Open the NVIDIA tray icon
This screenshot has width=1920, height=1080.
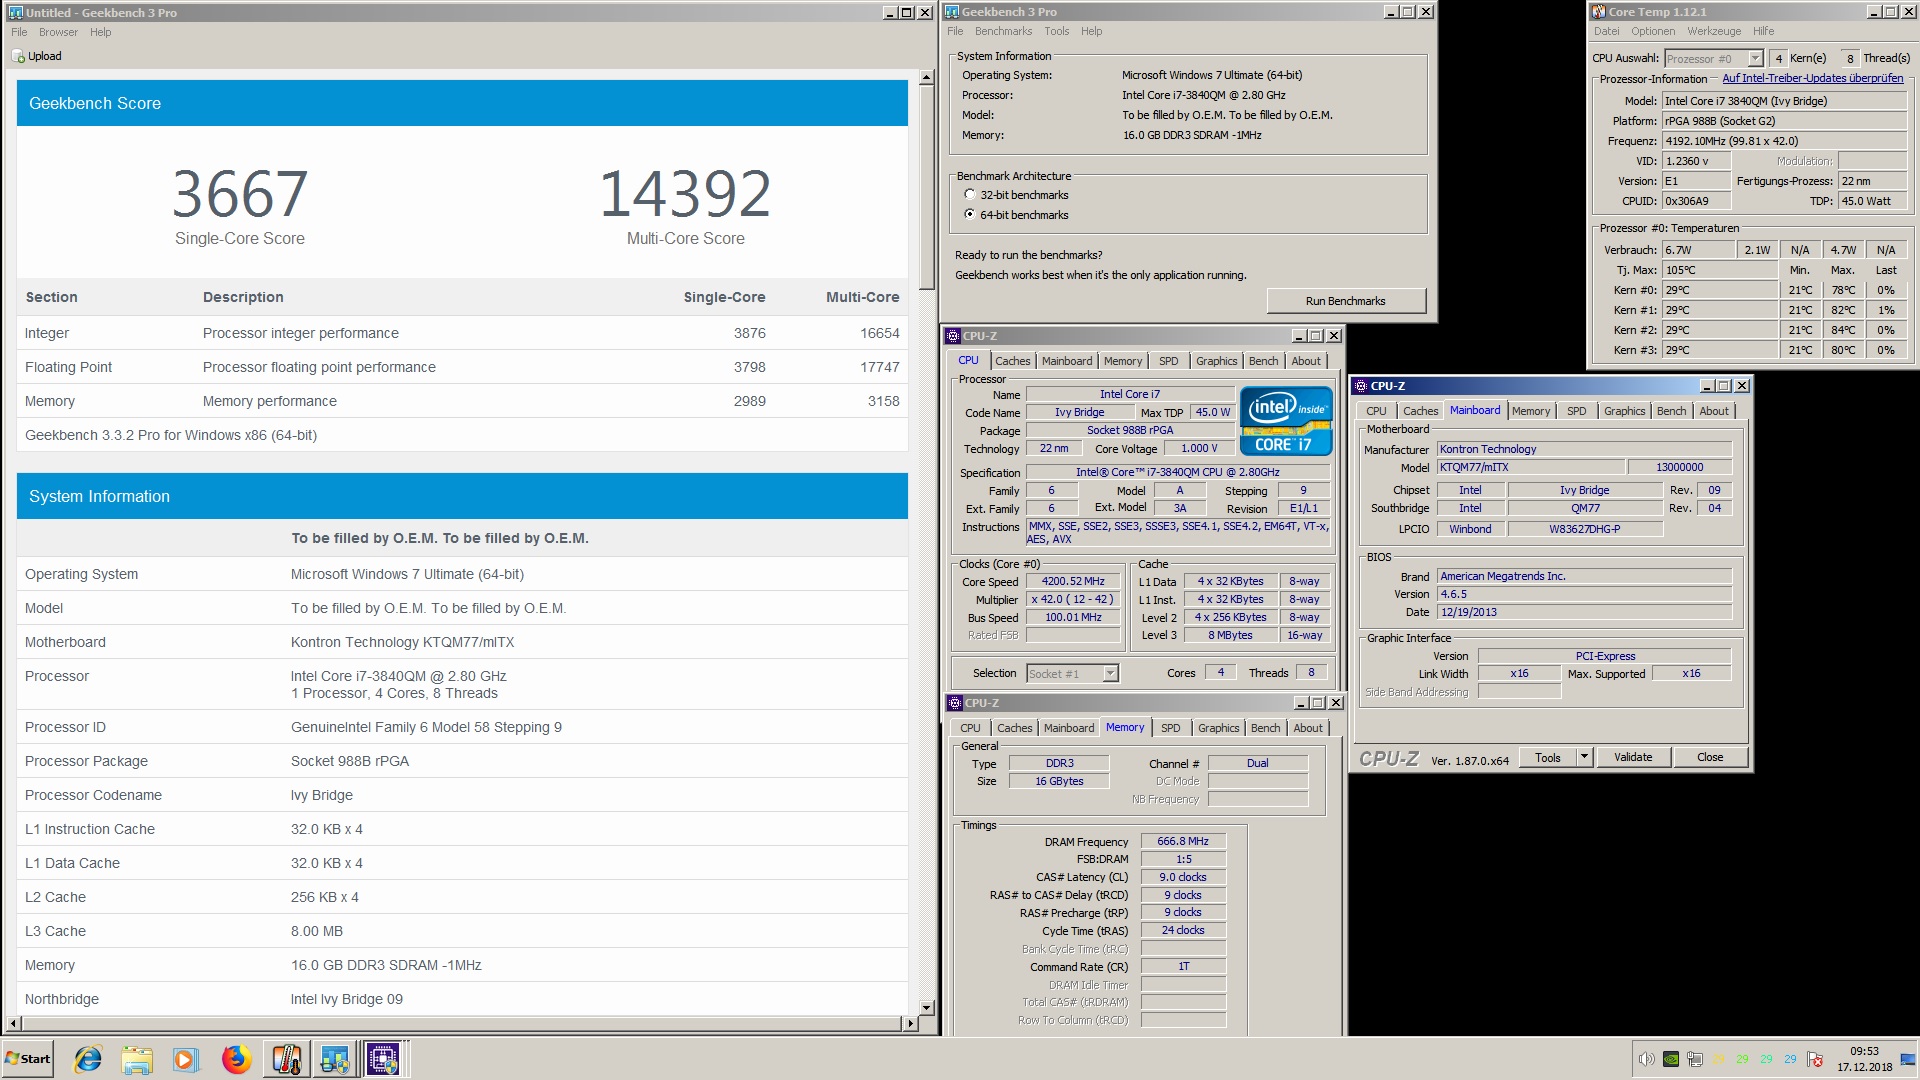tap(1671, 1059)
